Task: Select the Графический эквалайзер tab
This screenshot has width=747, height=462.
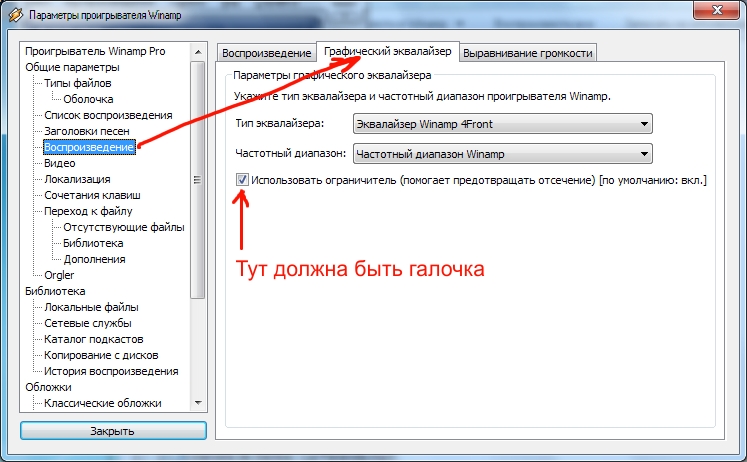Action: (387, 51)
